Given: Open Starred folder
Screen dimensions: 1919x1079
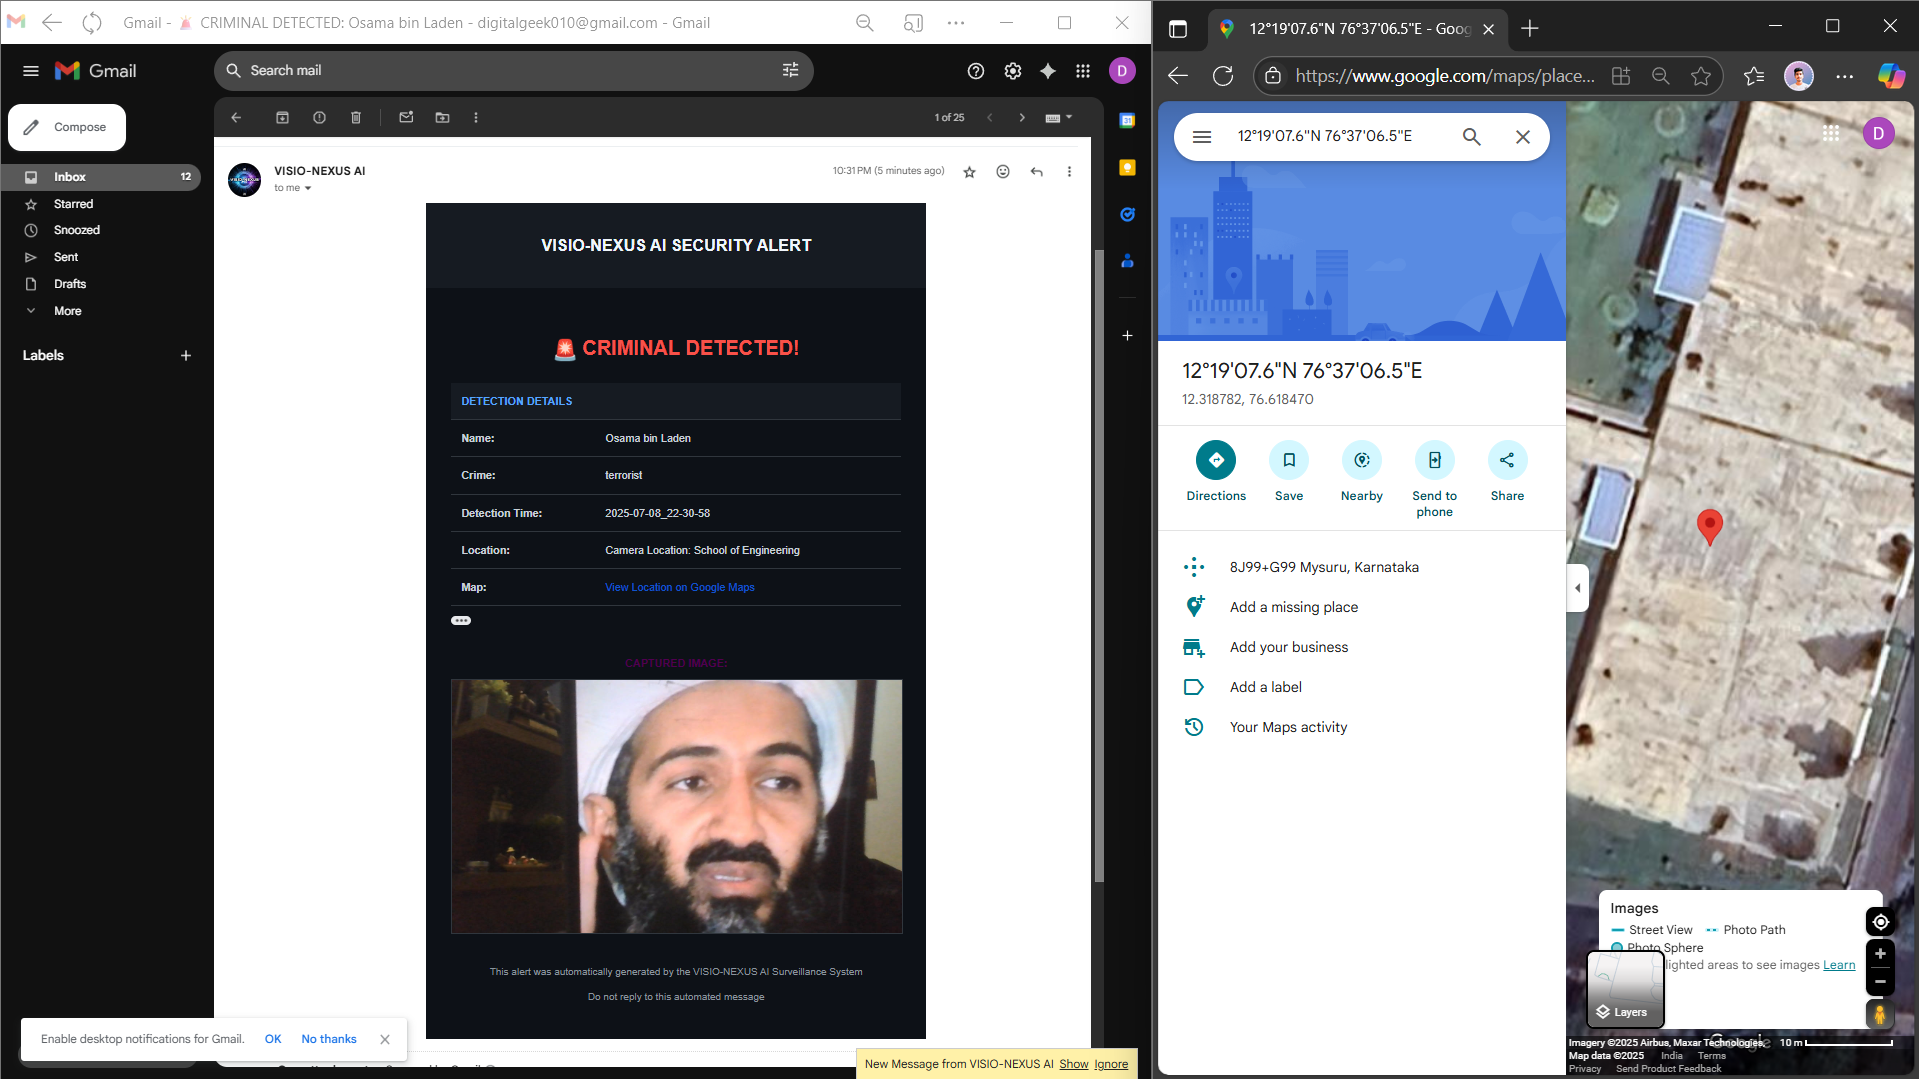Looking at the screenshot, I should (x=100, y=204).
